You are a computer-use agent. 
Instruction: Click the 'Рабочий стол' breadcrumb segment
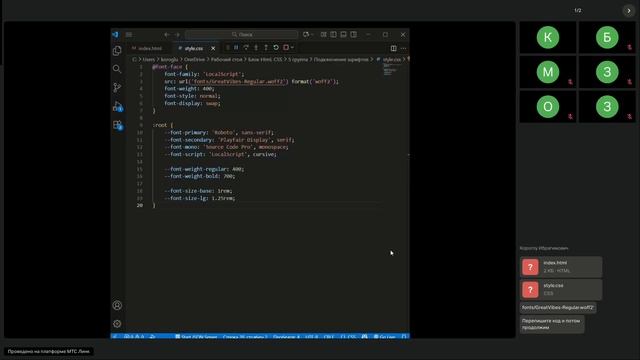pos(227,60)
